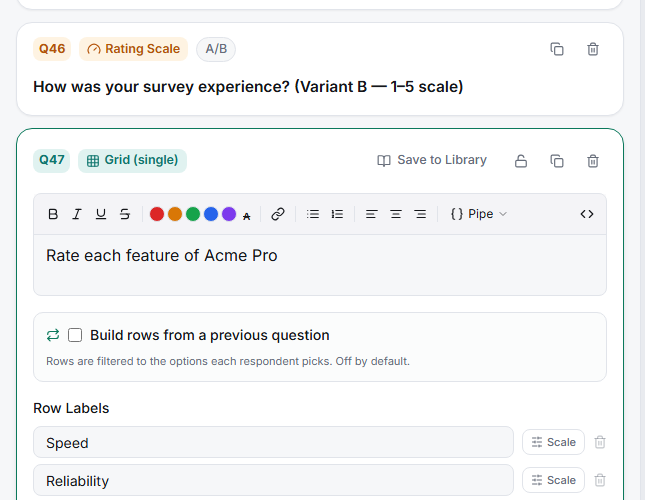The height and width of the screenshot is (500, 645).
Task: Center align the question text
Action: point(396,214)
